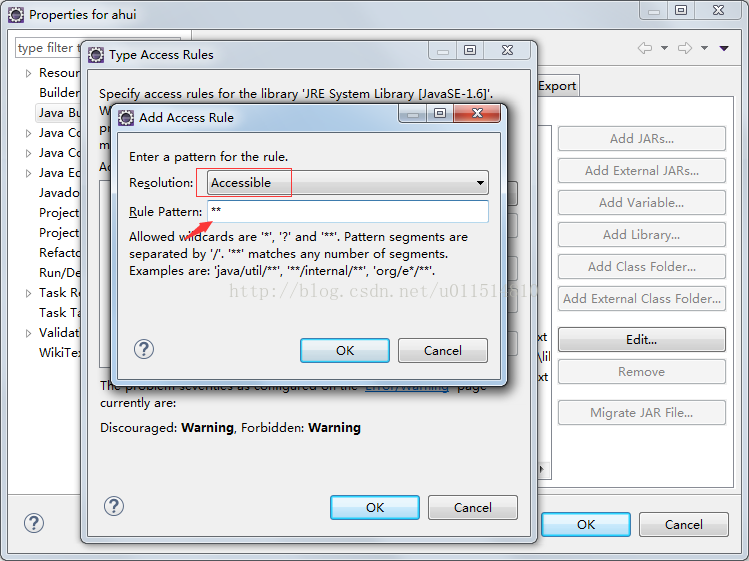Click the forward navigation arrow icon

[685, 48]
